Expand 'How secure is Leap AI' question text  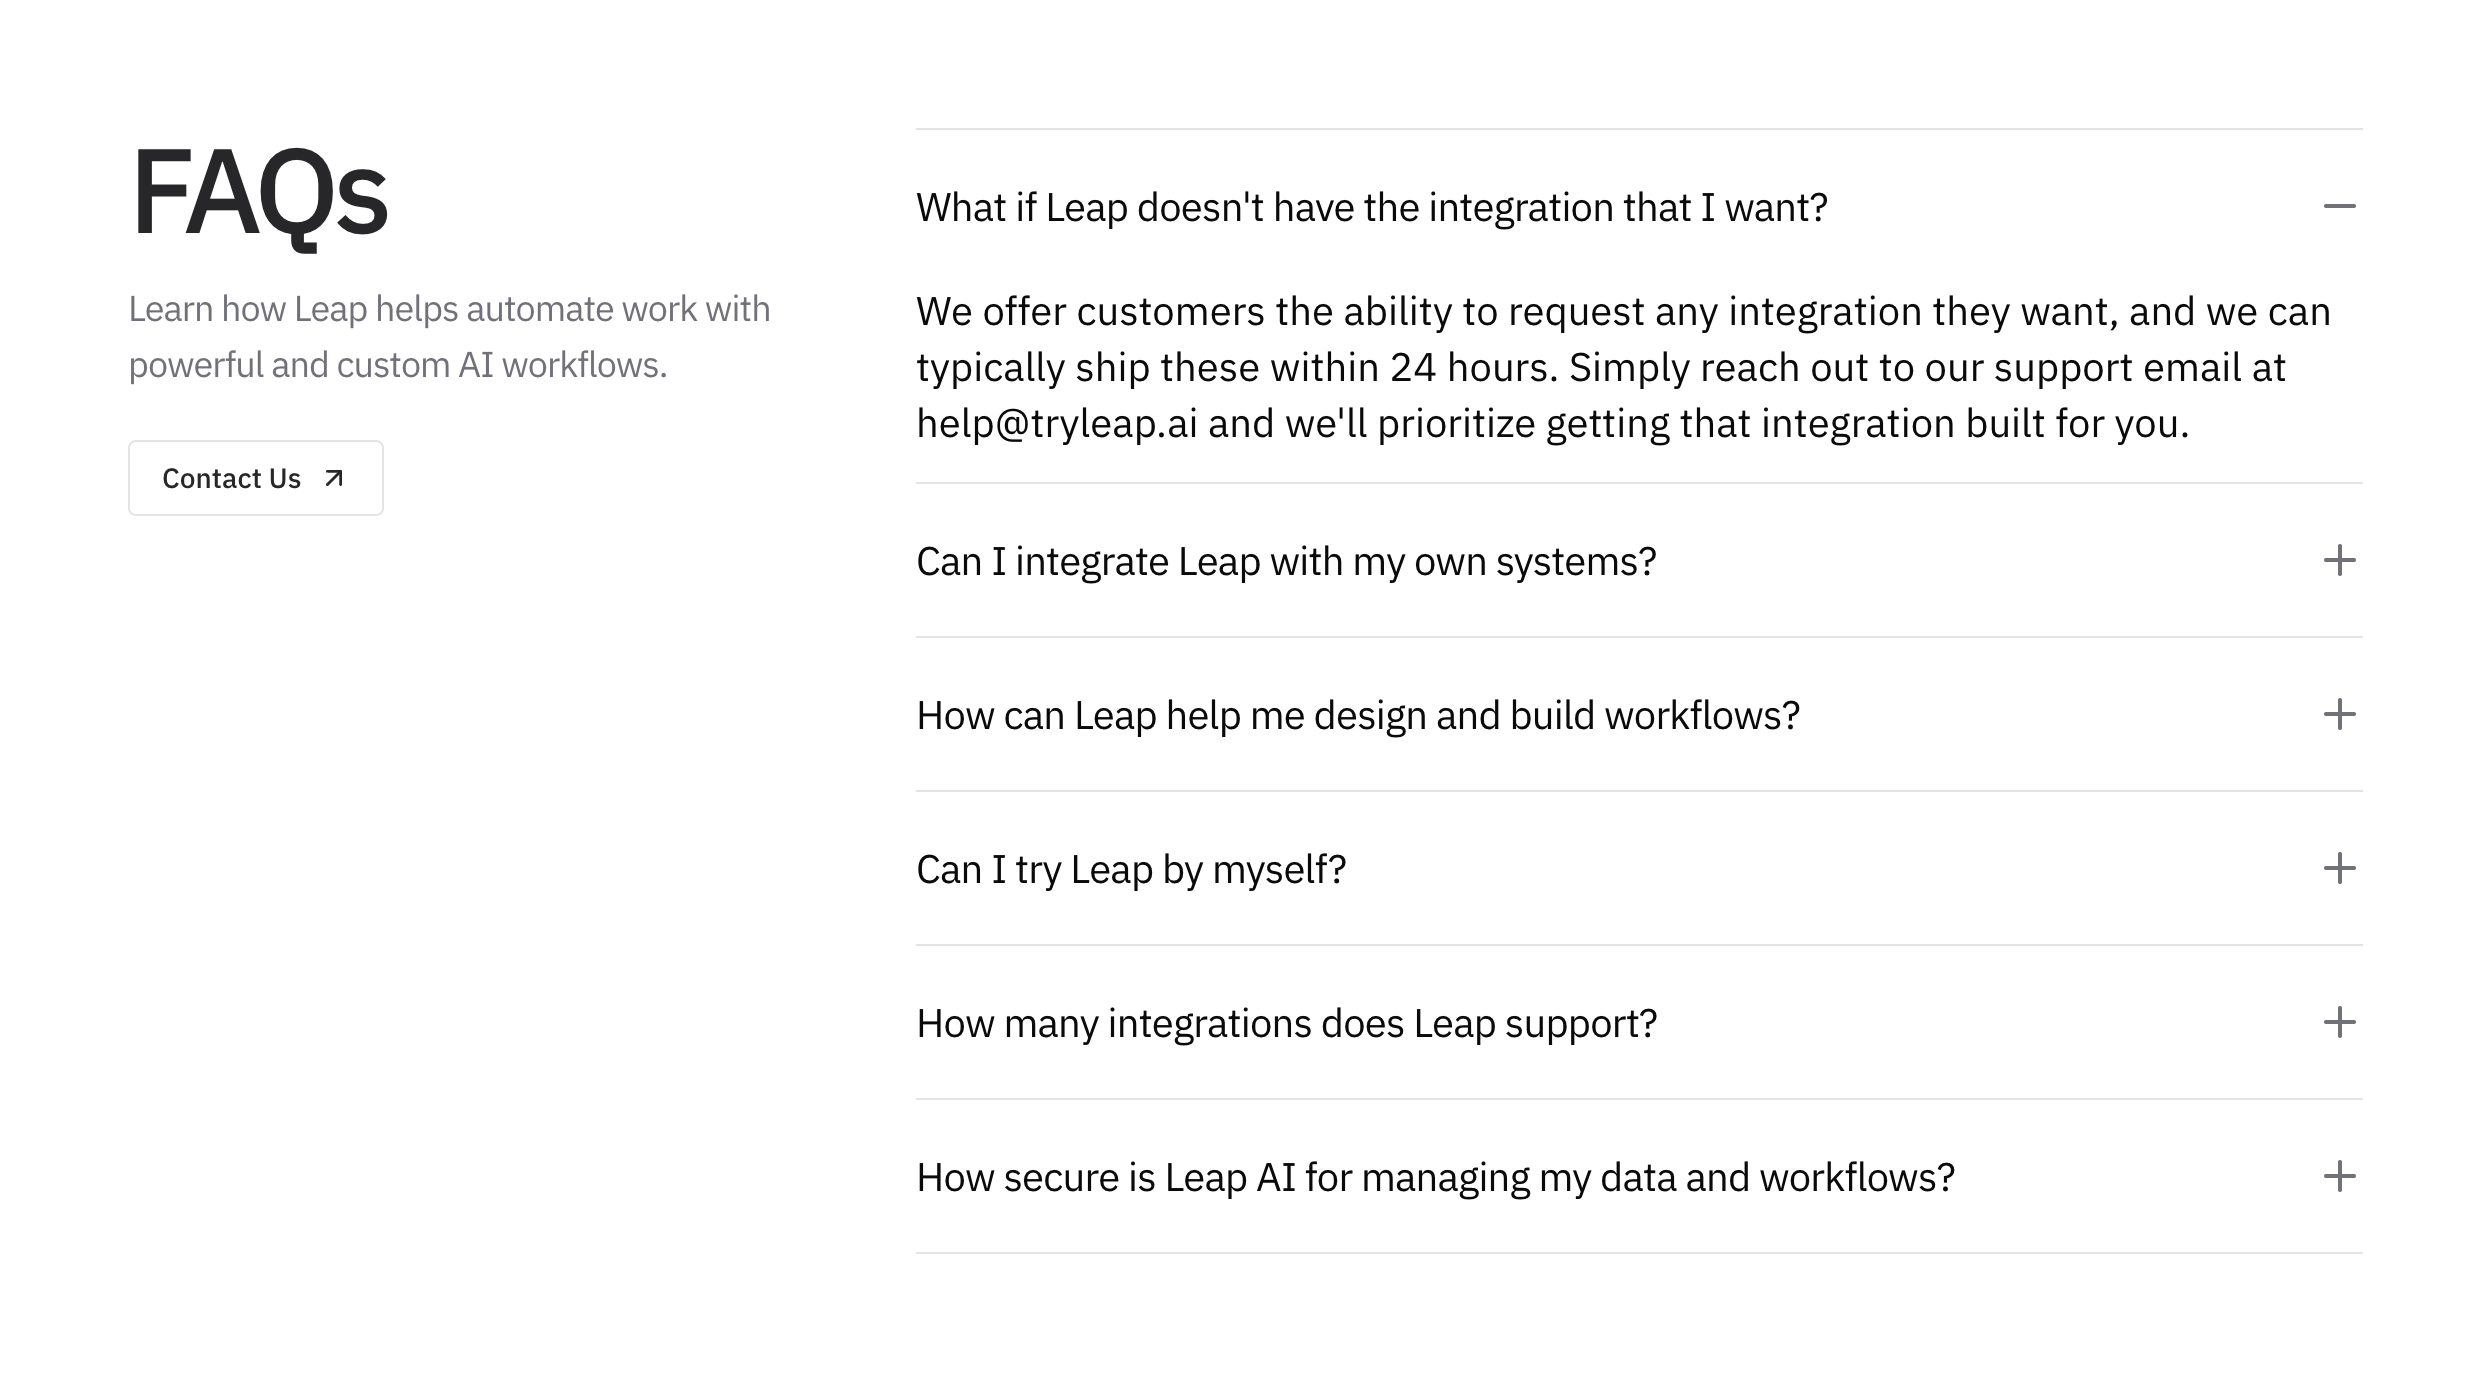tap(1435, 1178)
